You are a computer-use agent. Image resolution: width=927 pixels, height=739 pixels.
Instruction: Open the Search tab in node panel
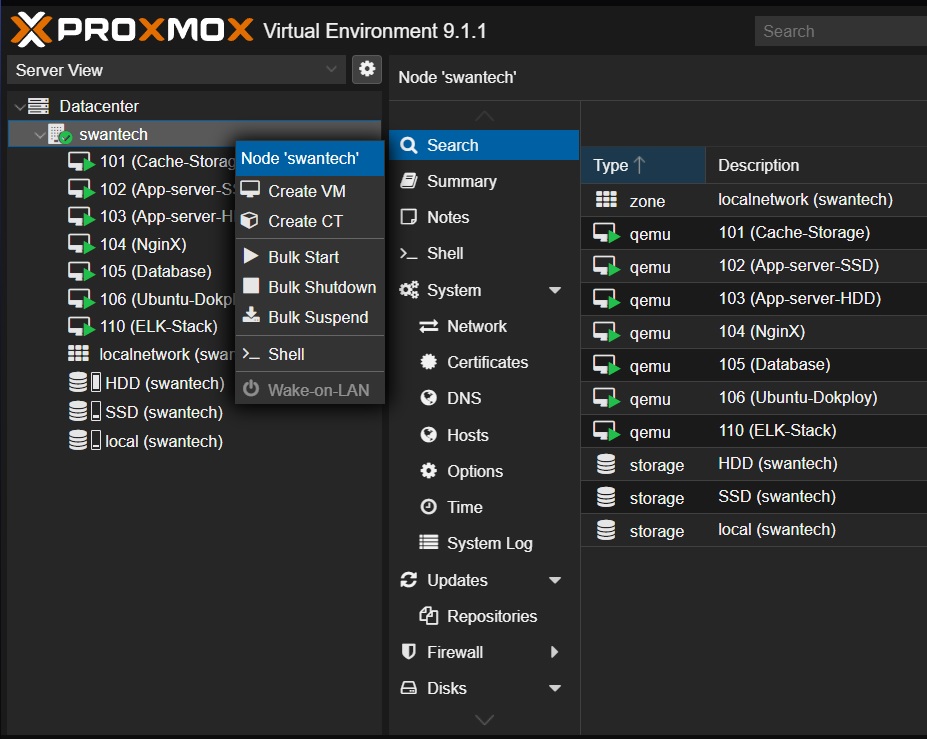[484, 145]
